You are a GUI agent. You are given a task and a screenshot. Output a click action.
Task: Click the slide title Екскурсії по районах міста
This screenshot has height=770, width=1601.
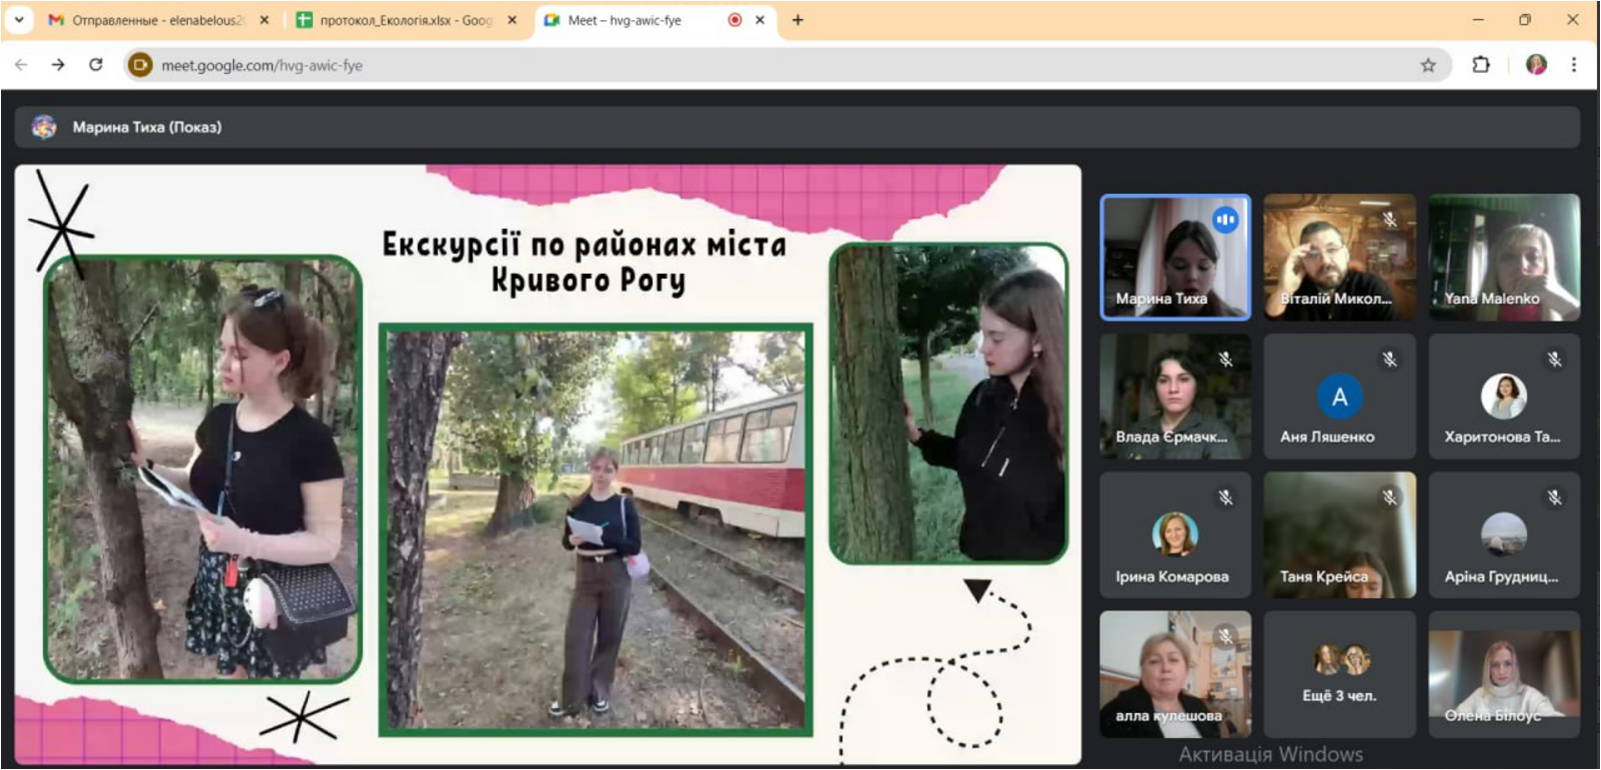(585, 261)
